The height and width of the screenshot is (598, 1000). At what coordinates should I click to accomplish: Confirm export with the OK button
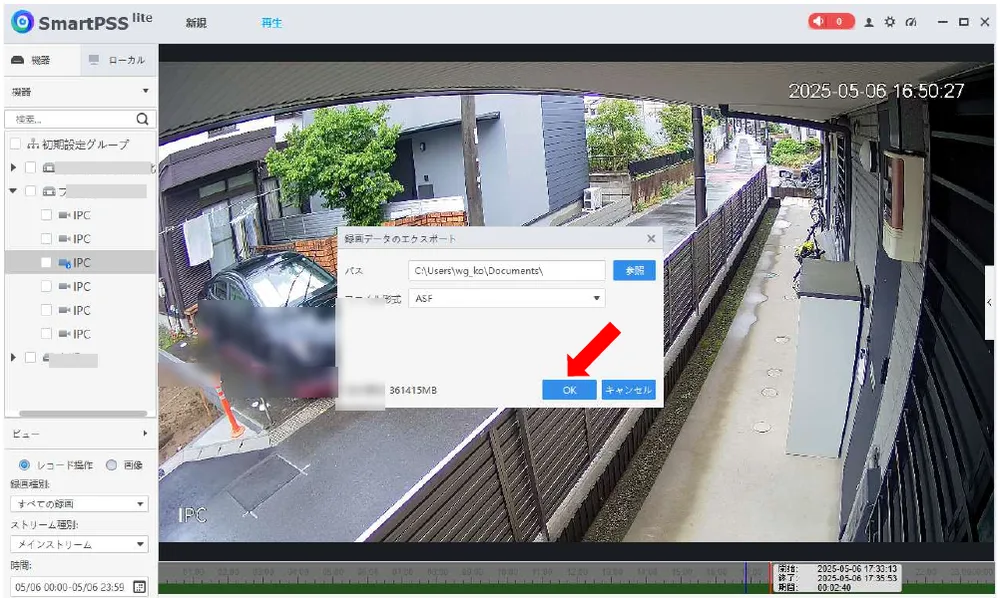(569, 390)
